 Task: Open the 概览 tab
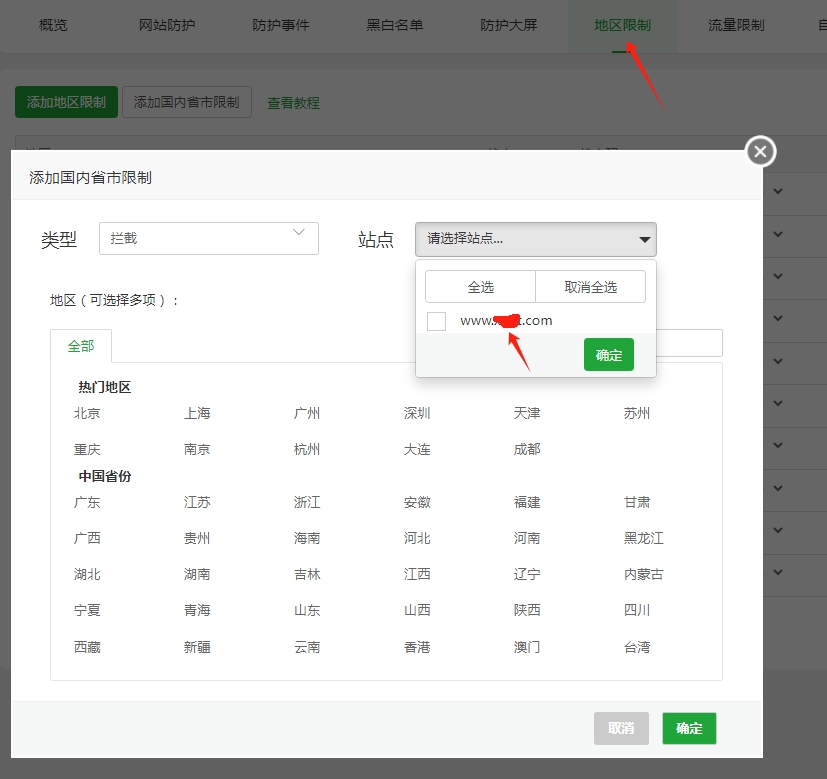pos(53,25)
